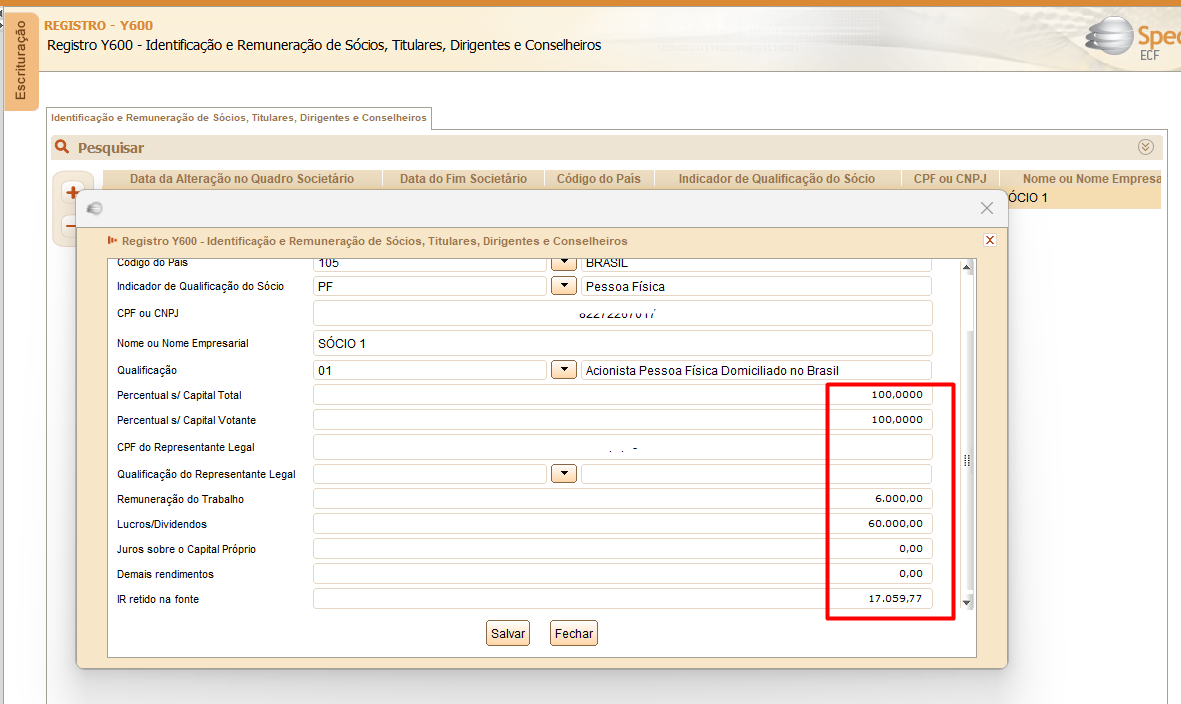Expand the Pesquisar panel chevron
Screen dimensions: 1181x704
[1146, 147]
